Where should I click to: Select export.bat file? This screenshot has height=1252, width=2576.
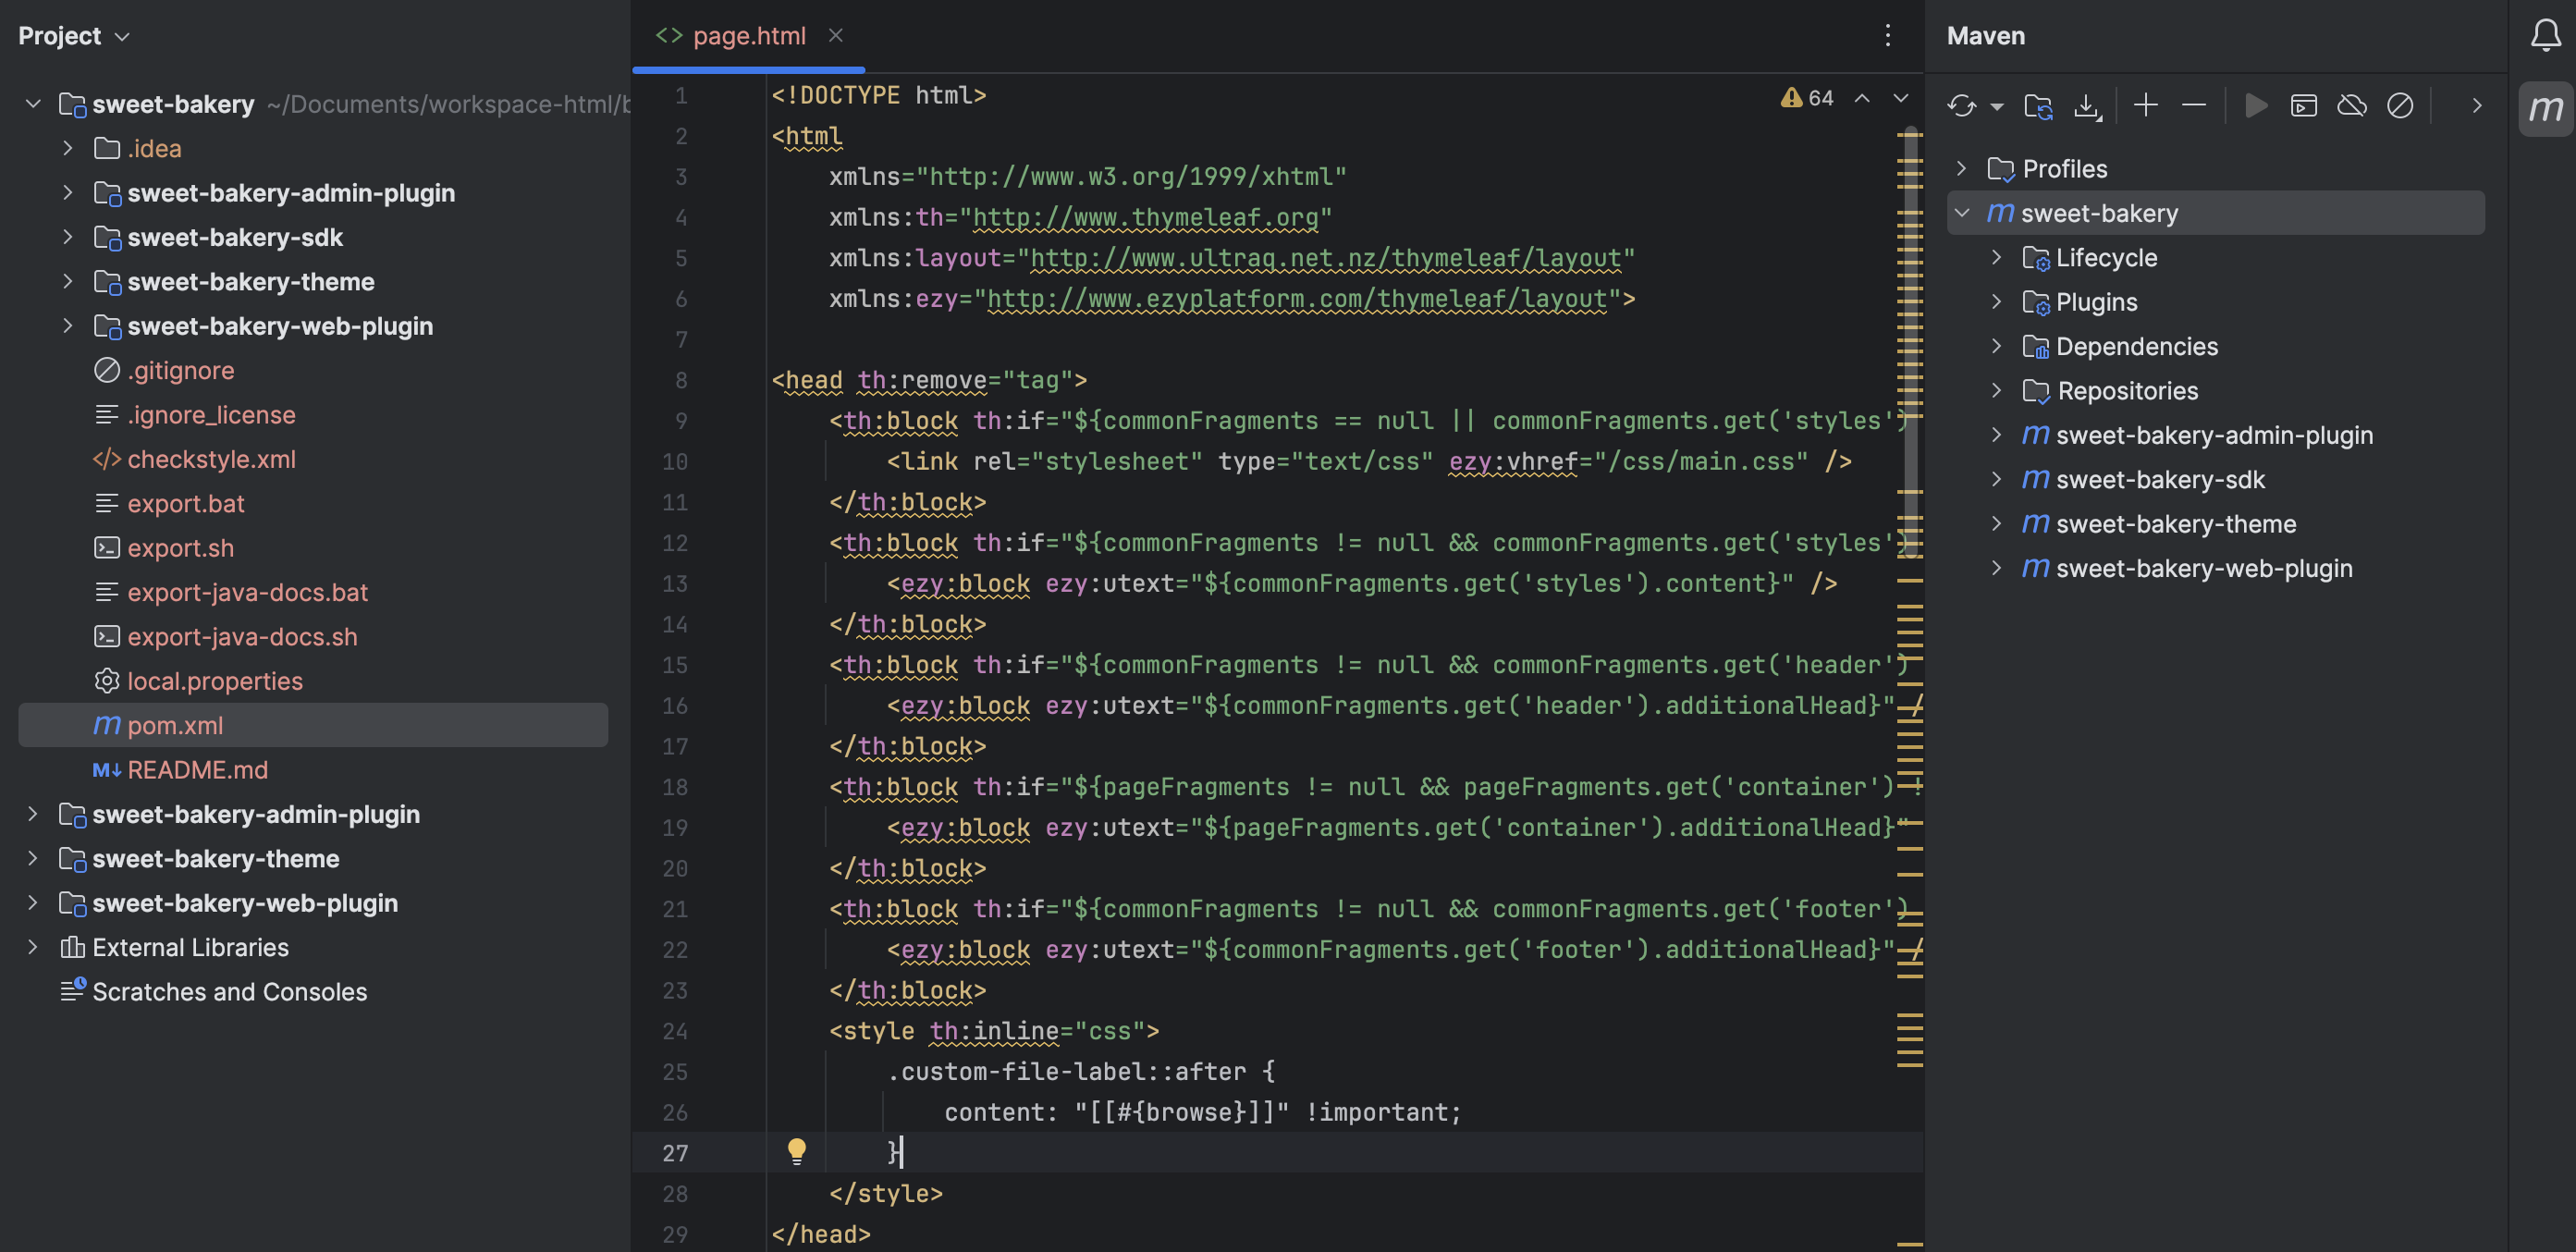[x=185, y=503]
